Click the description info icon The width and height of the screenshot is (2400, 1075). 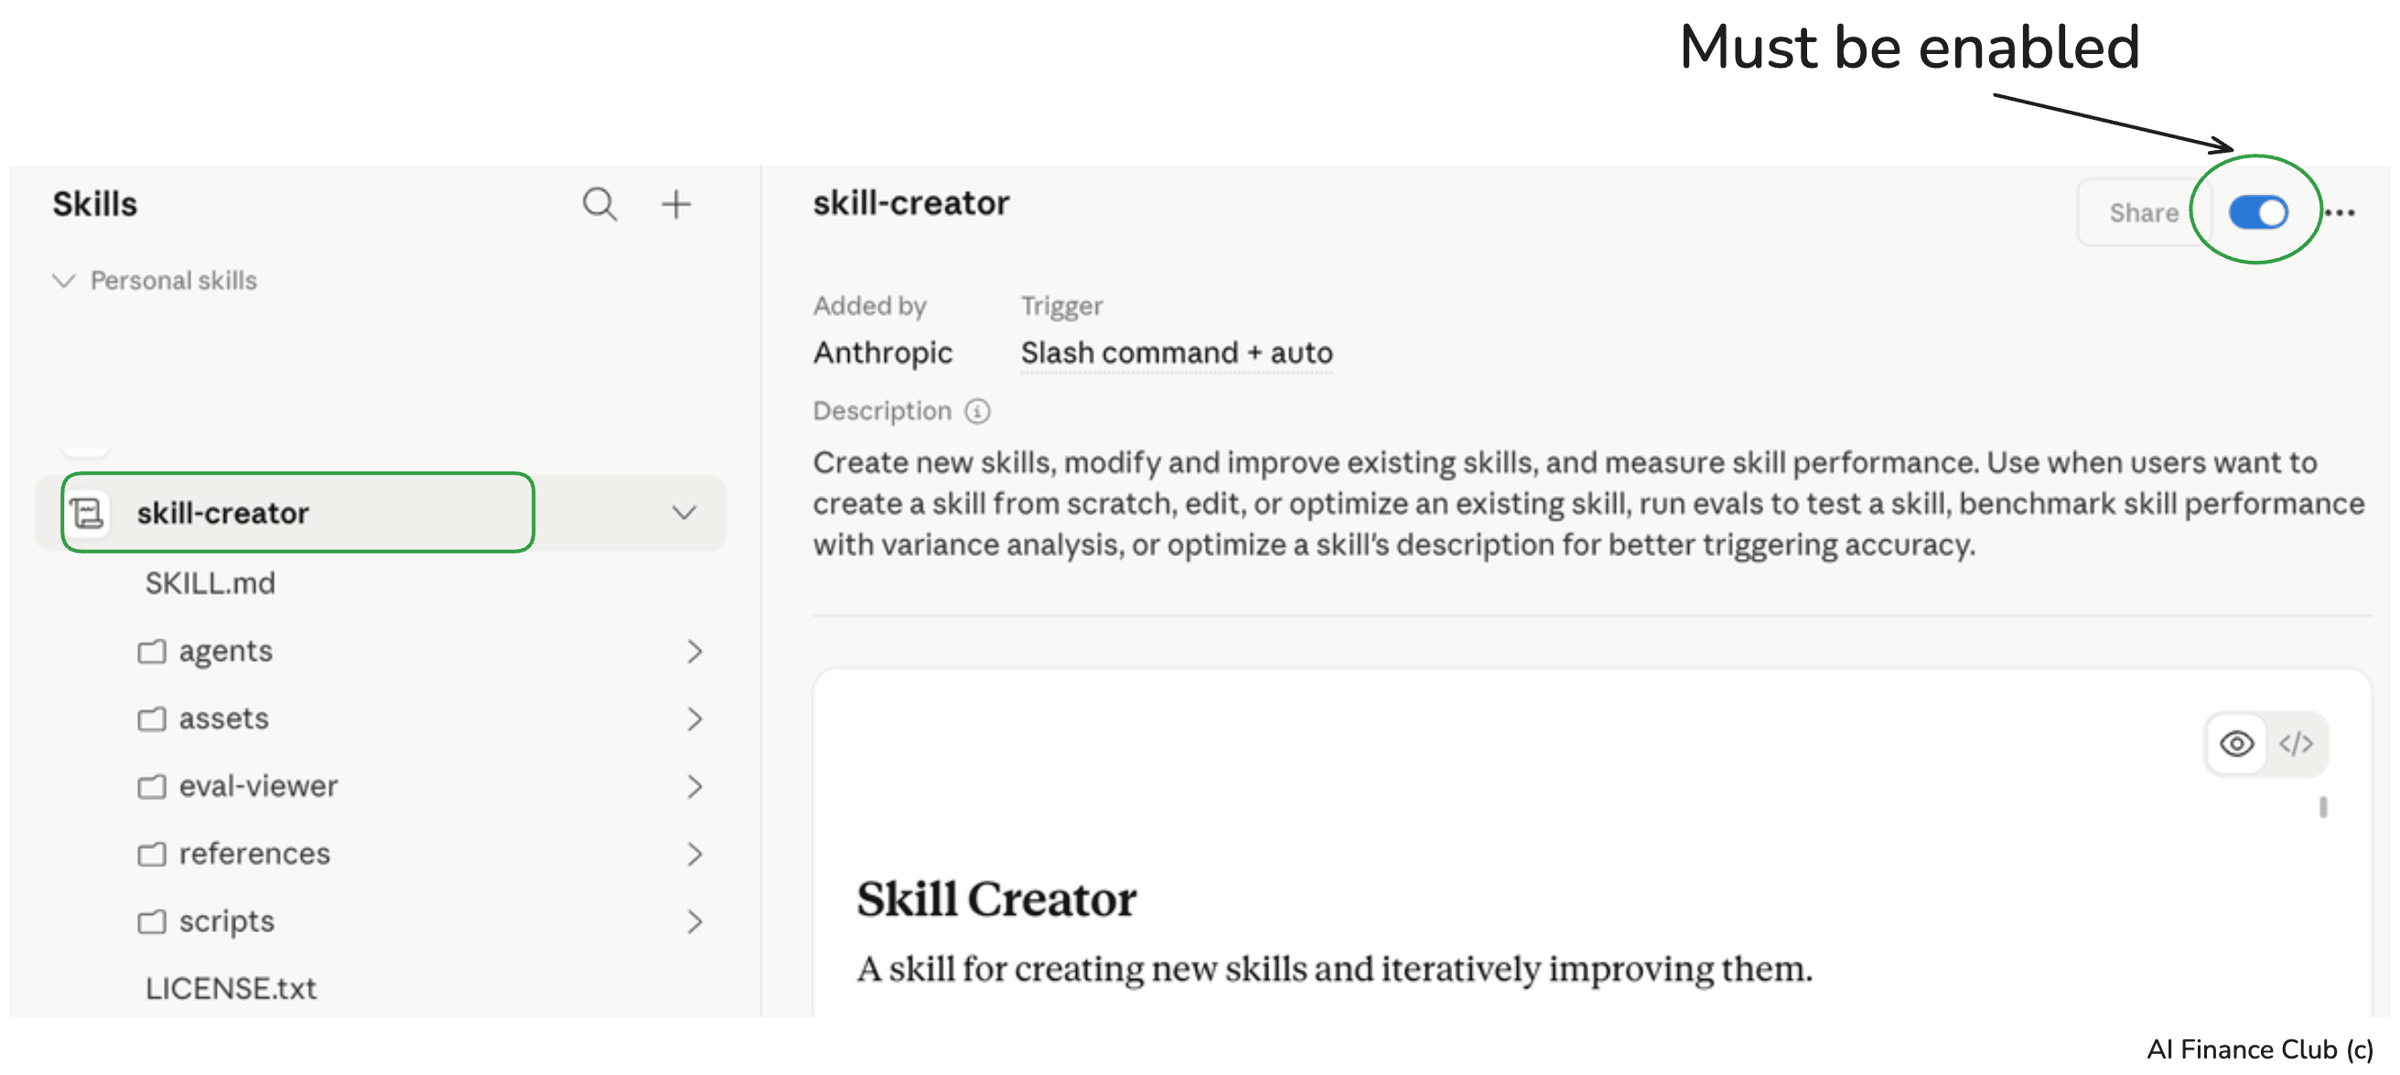coord(977,411)
